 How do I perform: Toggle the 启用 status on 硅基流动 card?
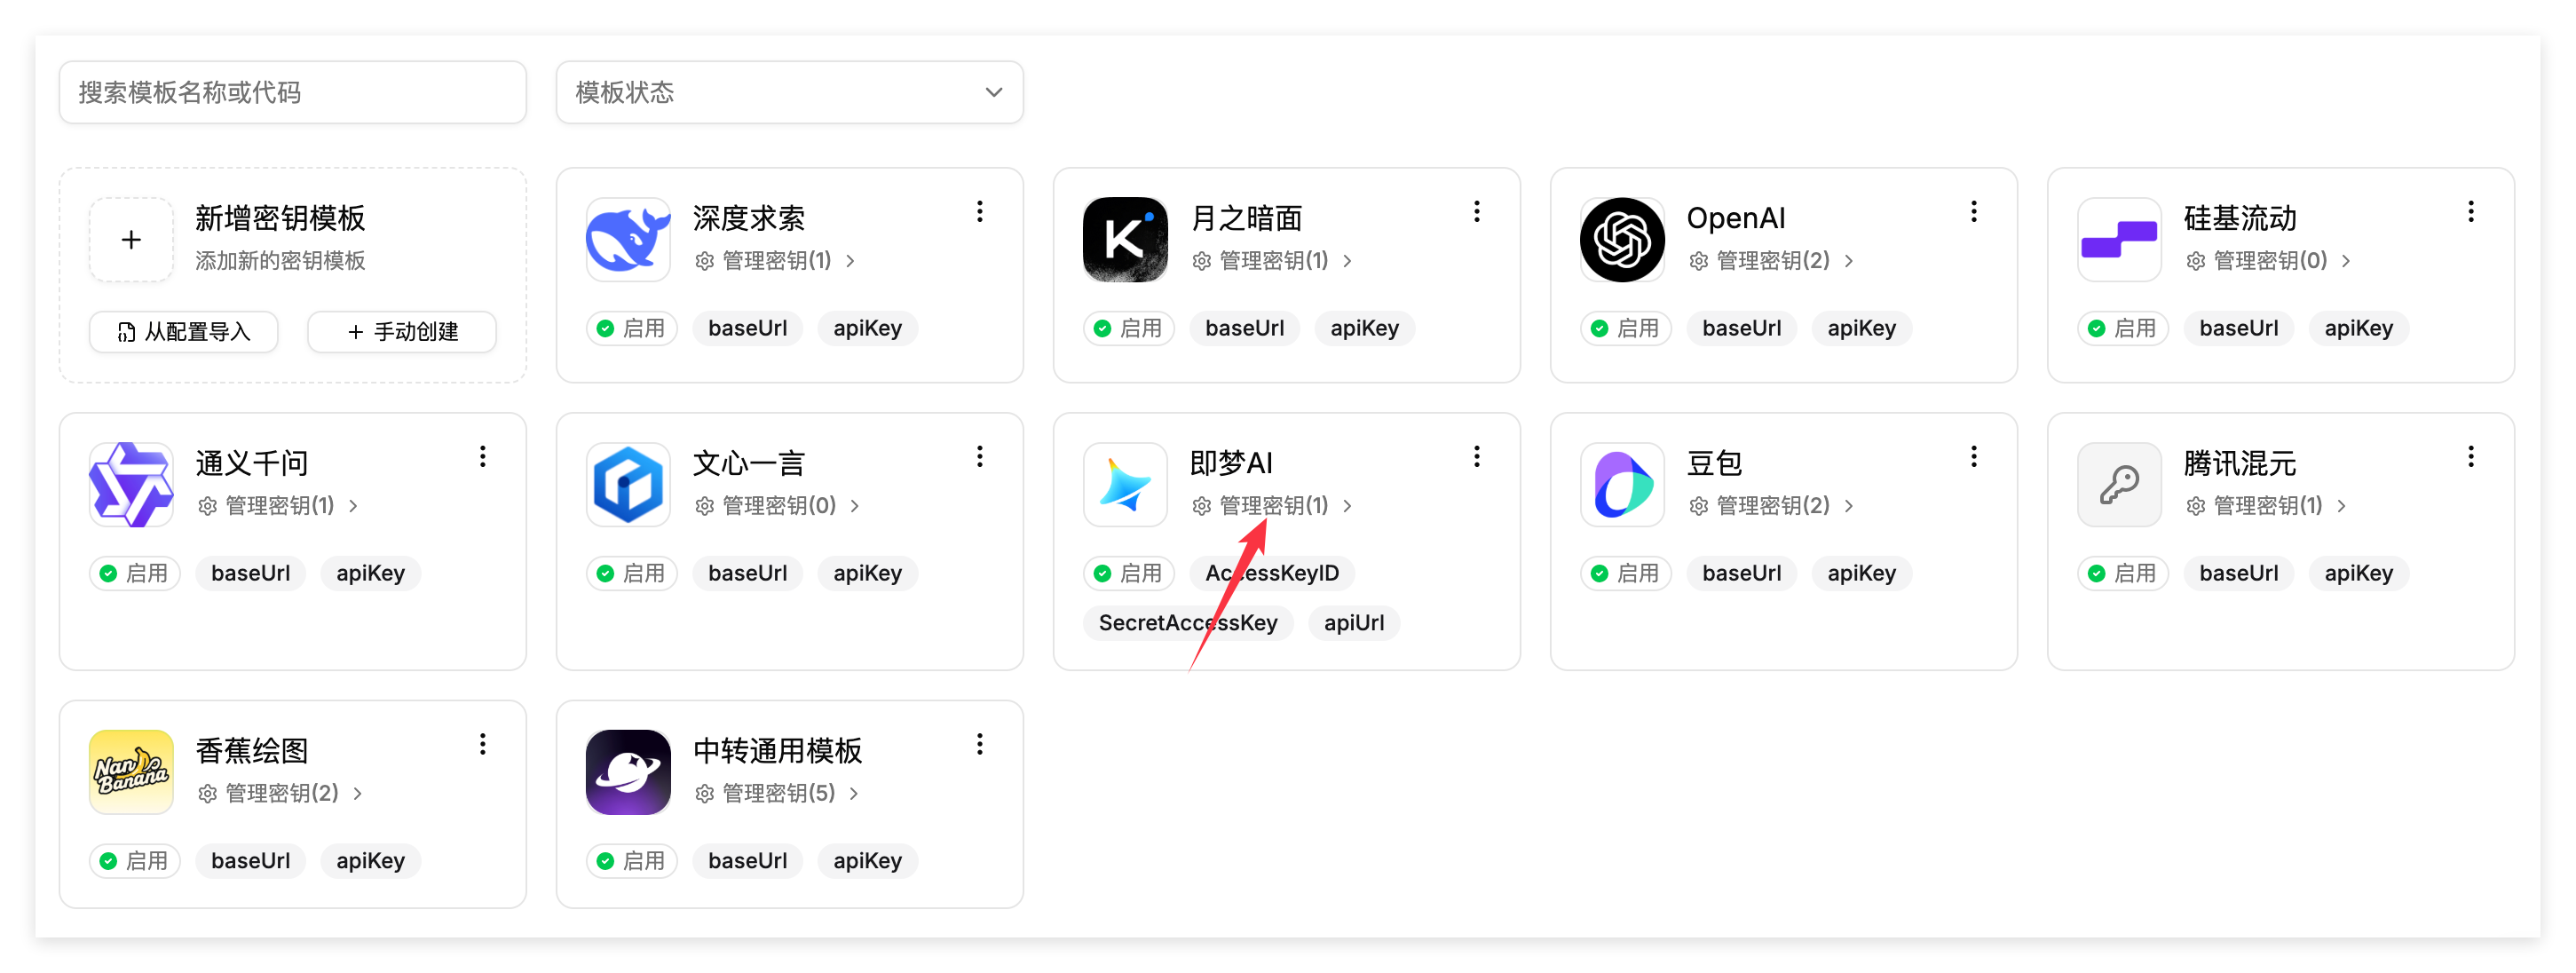point(2123,328)
